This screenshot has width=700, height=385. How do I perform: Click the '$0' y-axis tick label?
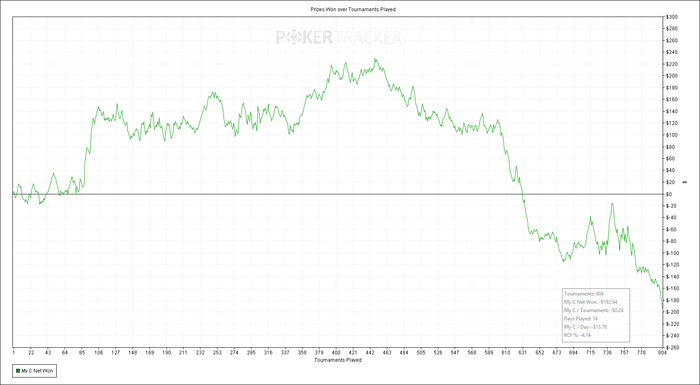click(x=669, y=194)
